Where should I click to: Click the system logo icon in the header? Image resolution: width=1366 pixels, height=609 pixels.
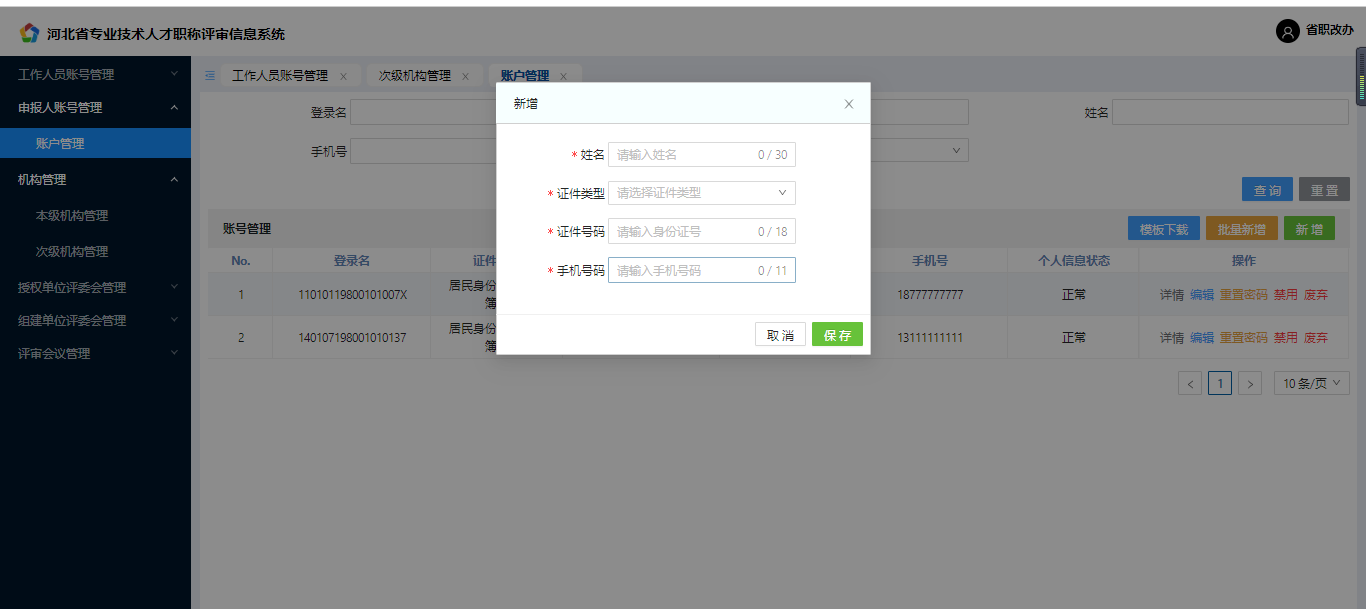(29, 32)
